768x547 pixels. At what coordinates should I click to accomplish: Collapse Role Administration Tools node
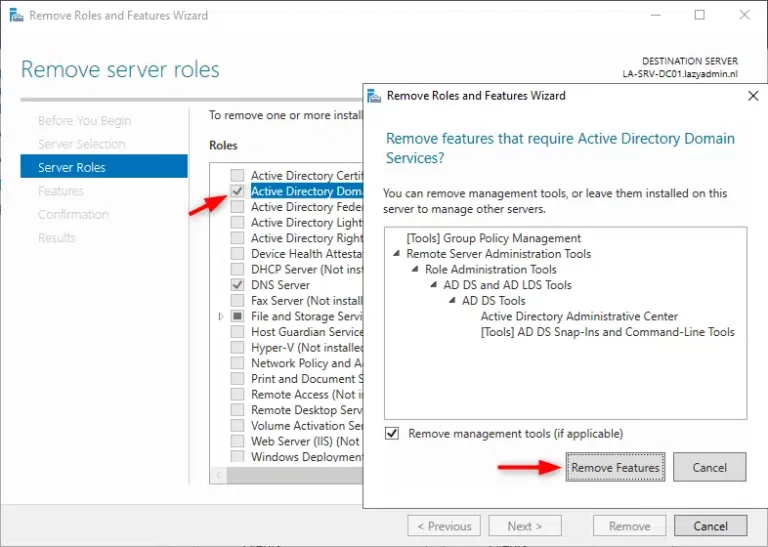click(415, 269)
